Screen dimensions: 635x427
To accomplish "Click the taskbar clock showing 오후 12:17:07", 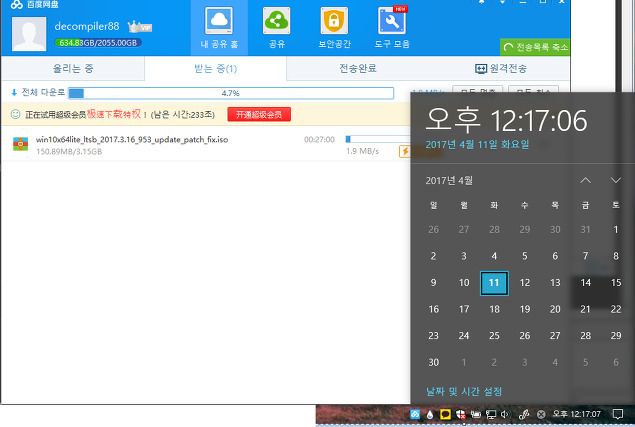I will [576, 414].
